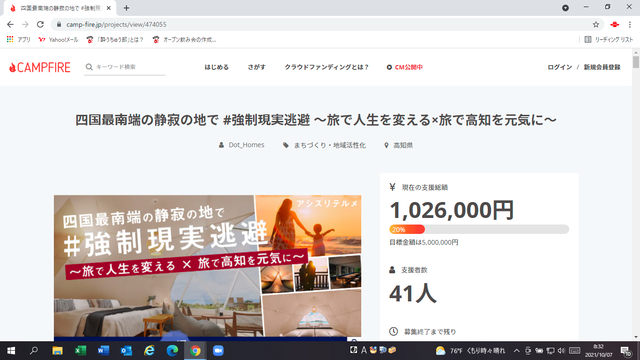Open the weather widget showing 76°F

pos(470,351)
